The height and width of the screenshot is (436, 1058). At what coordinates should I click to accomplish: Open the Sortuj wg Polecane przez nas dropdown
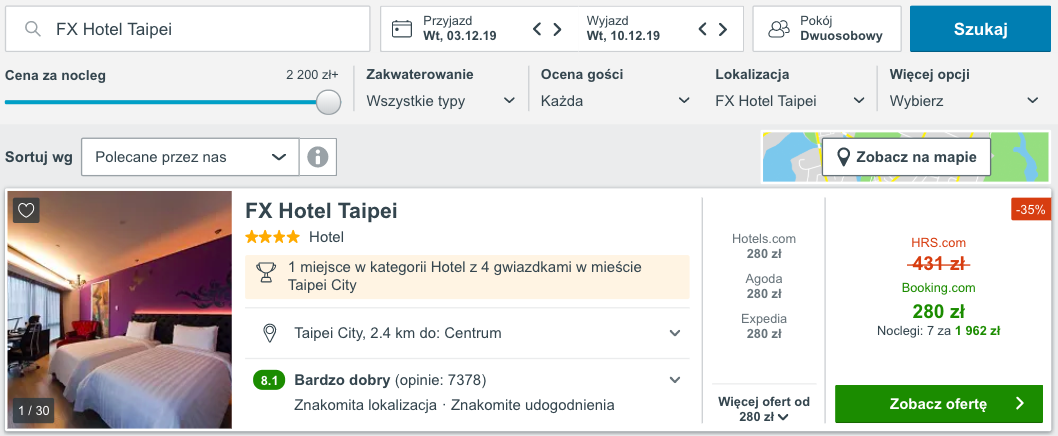[x=190, y=157]
